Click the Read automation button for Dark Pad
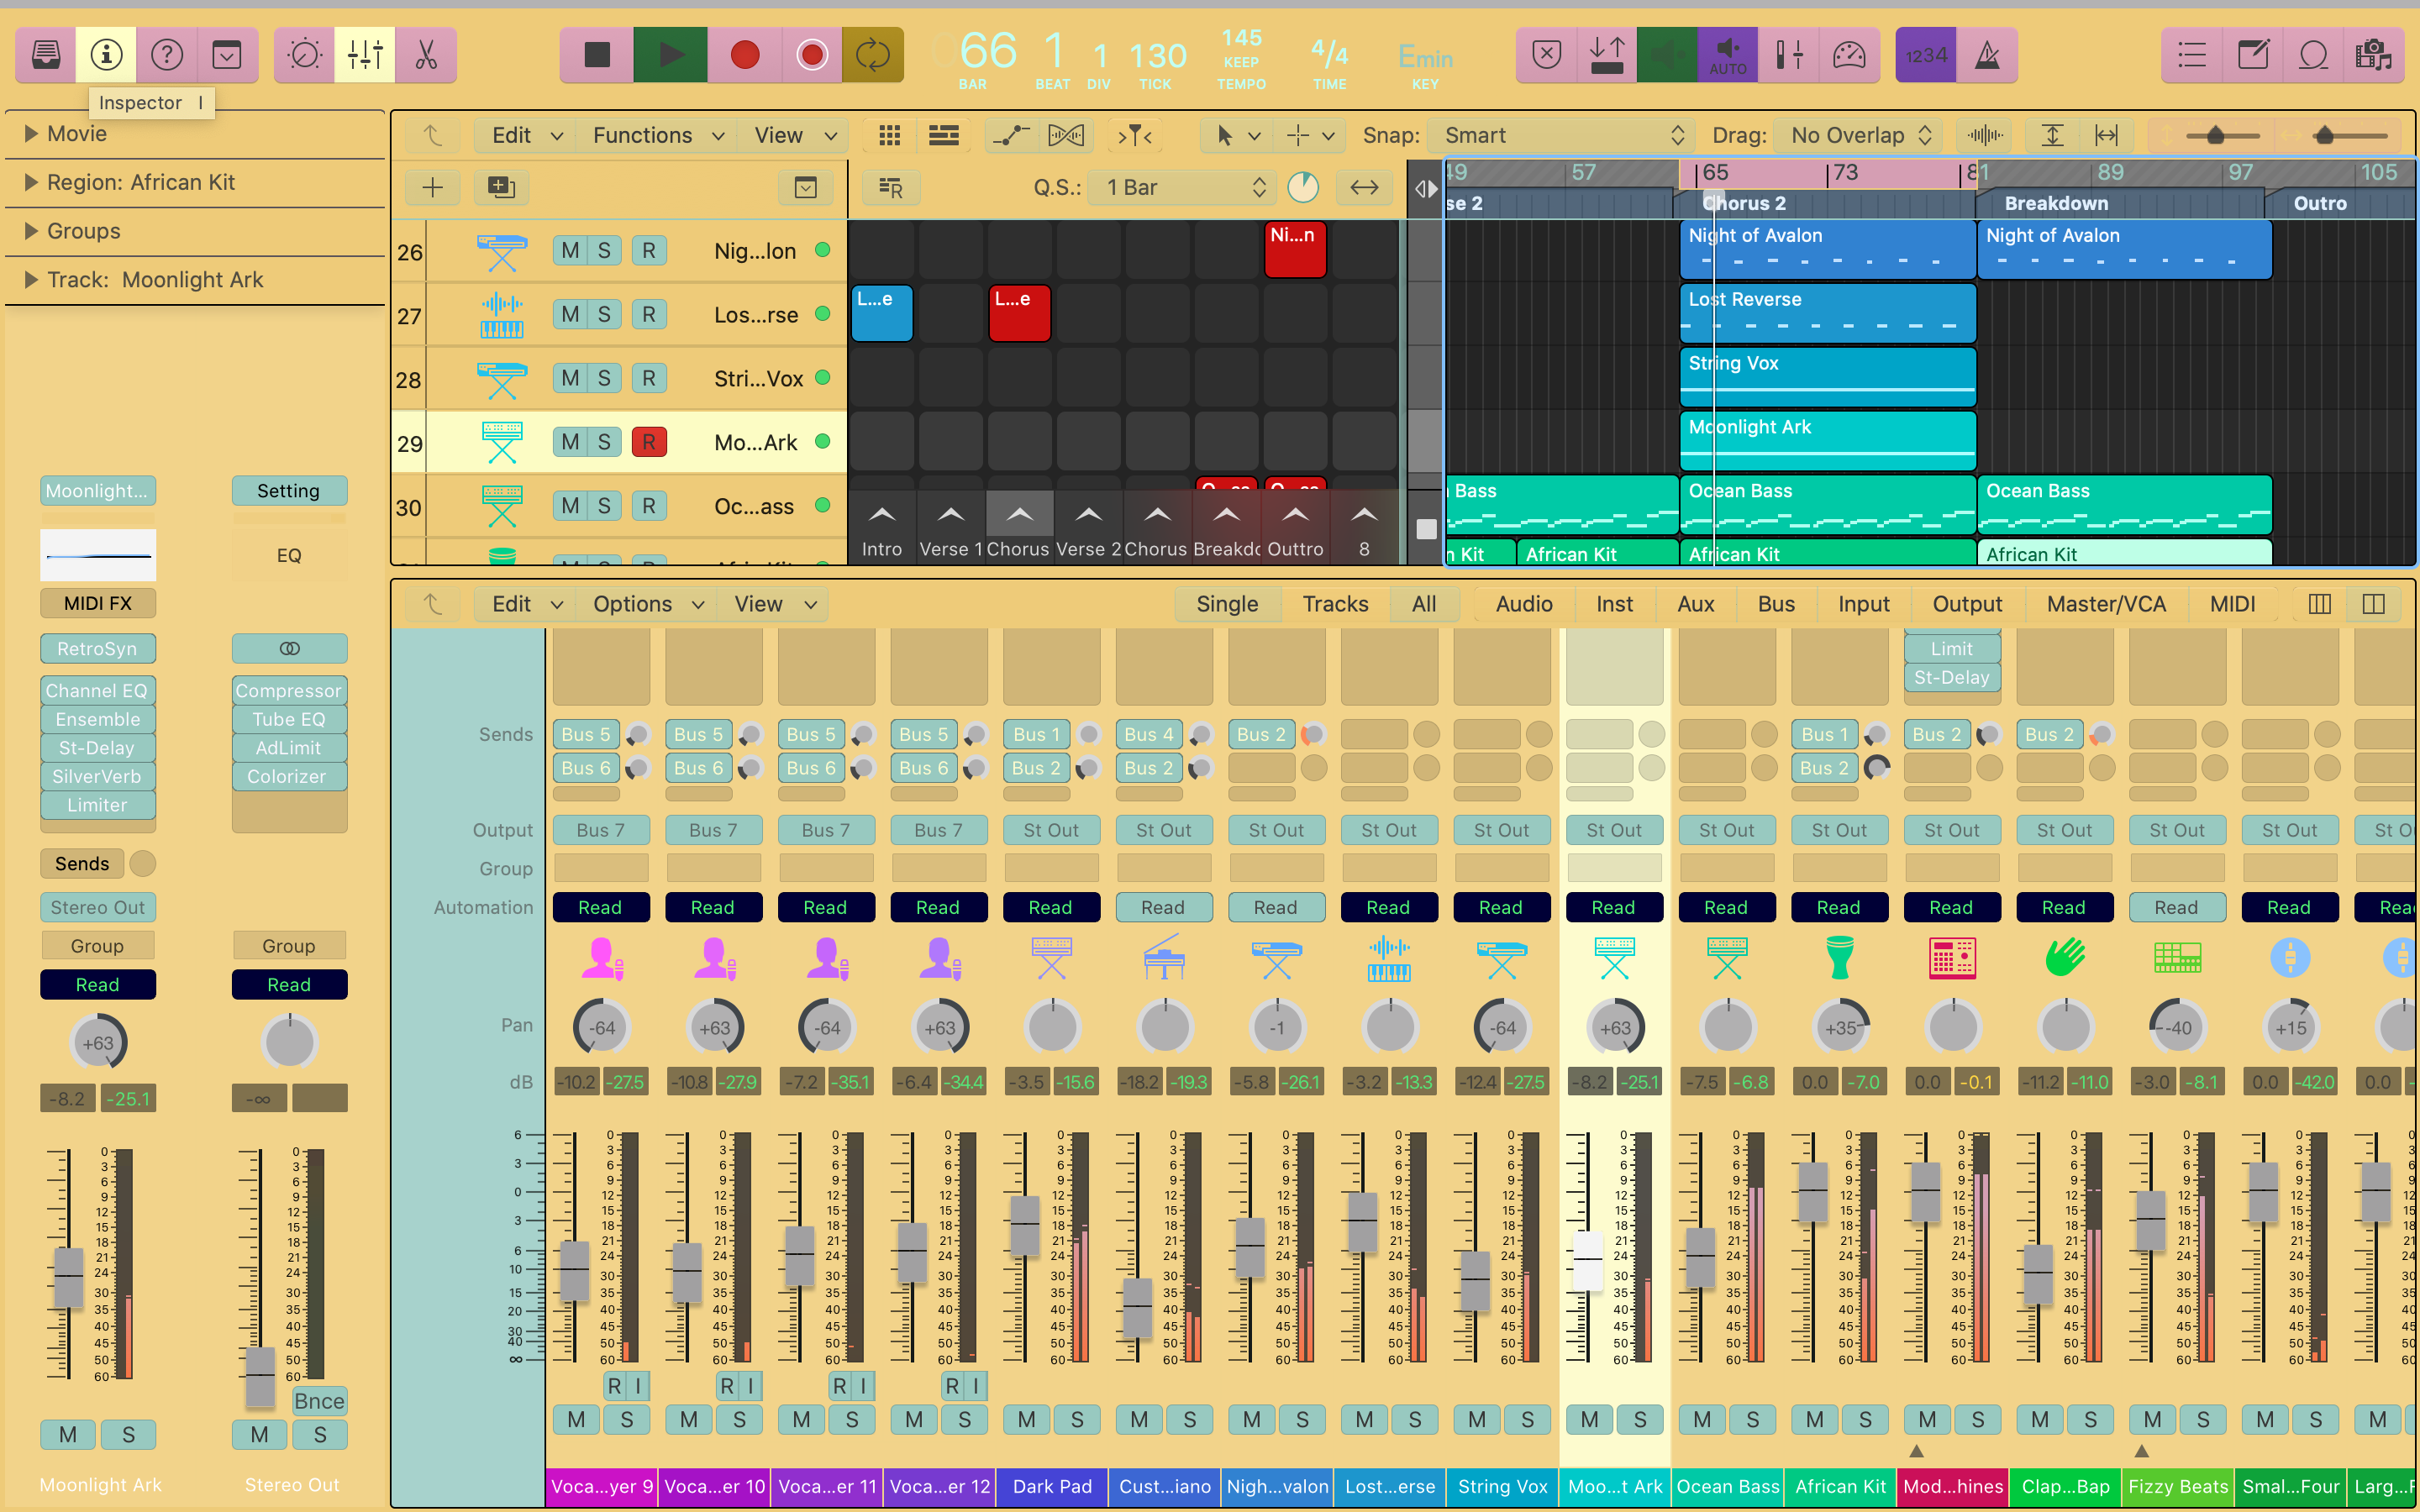The width and height of the screenshot is (2420, 1512). 1050,907
